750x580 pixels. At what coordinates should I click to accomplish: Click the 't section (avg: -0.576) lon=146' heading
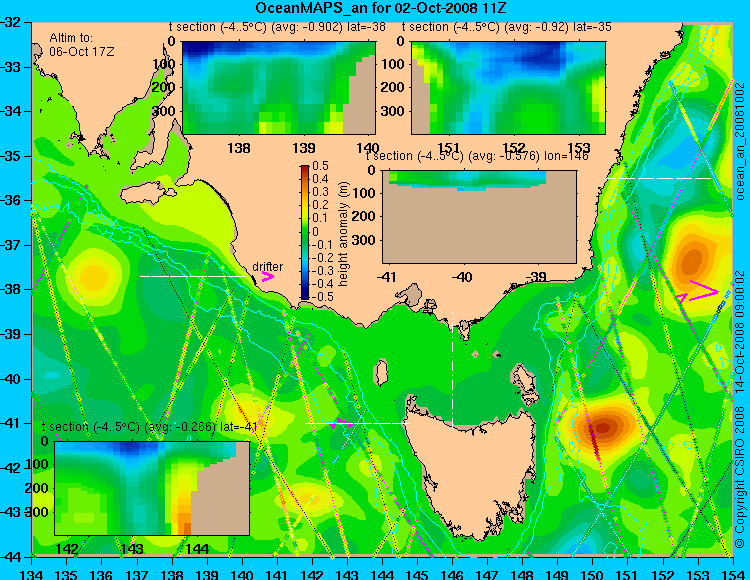[x=477, y=156]
